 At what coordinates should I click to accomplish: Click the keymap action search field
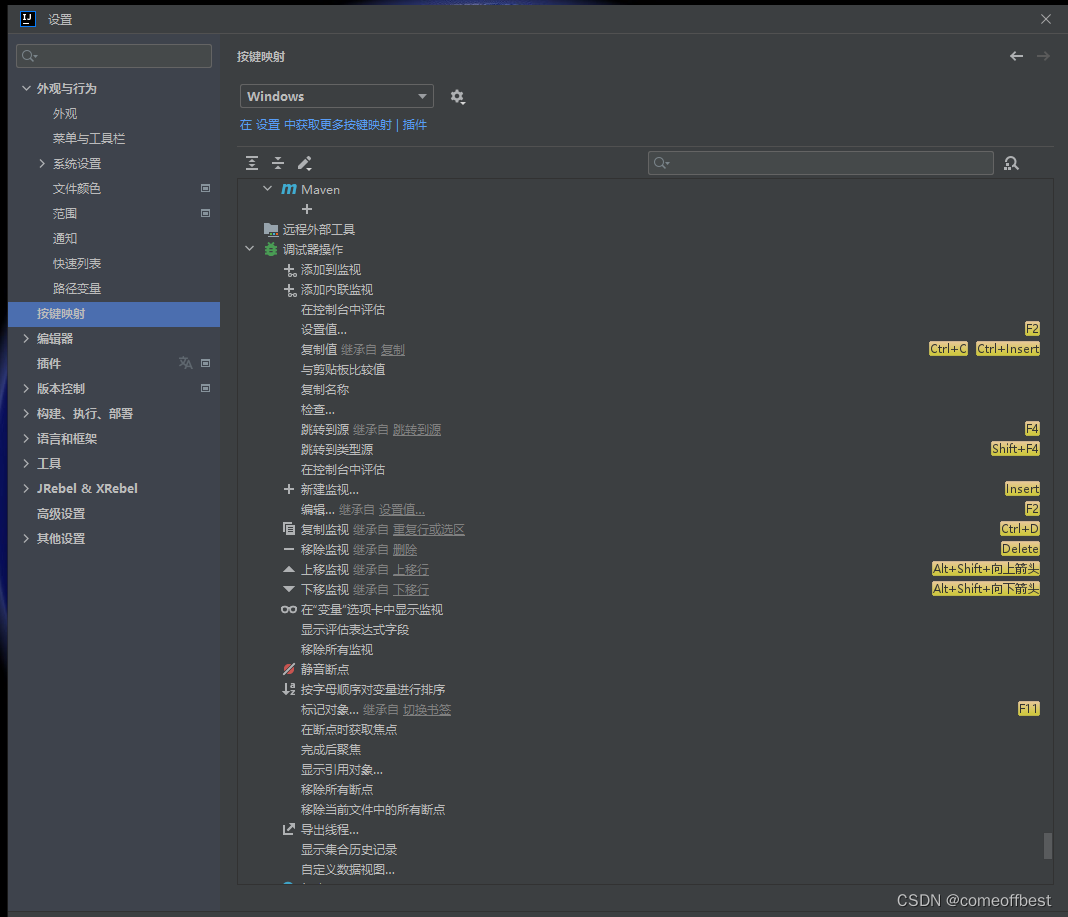point(821,163)
